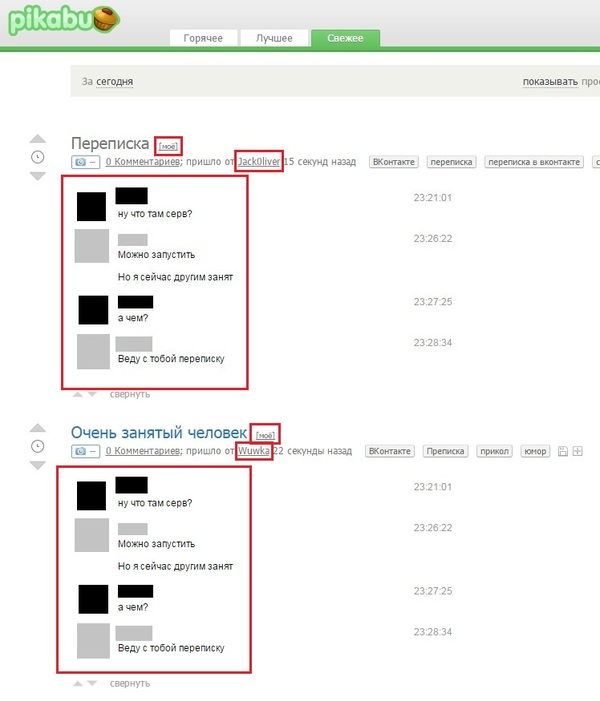Upvote the 'Очень занятый человек' post
Screen dimensions: 600x701
[38, 428]
